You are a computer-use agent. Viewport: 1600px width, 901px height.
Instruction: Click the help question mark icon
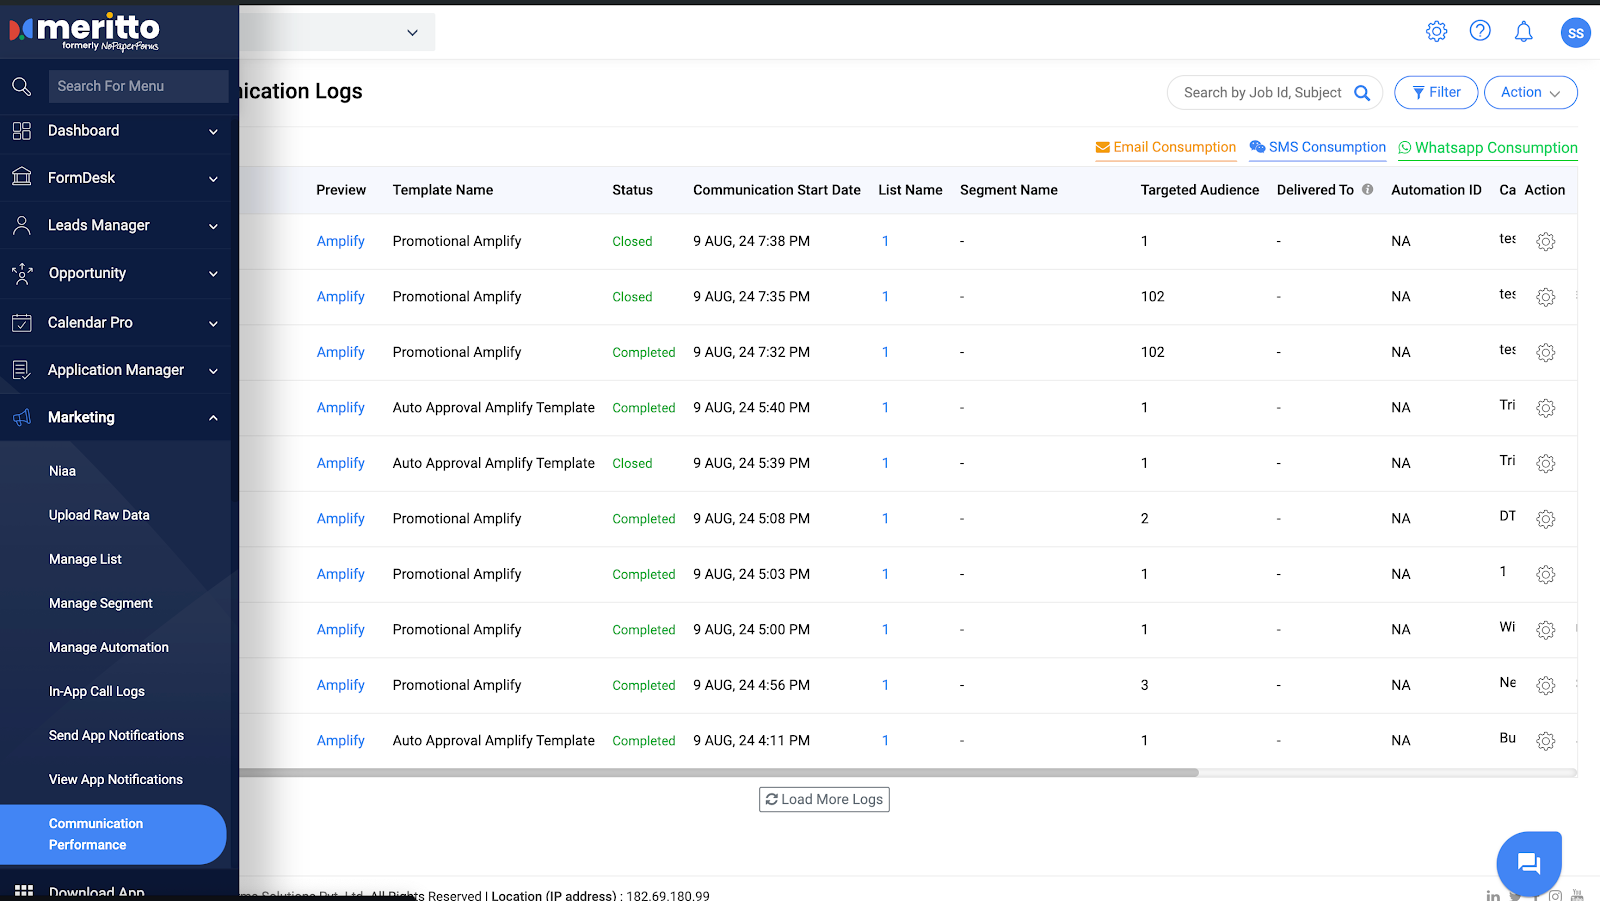[1480, 32]
